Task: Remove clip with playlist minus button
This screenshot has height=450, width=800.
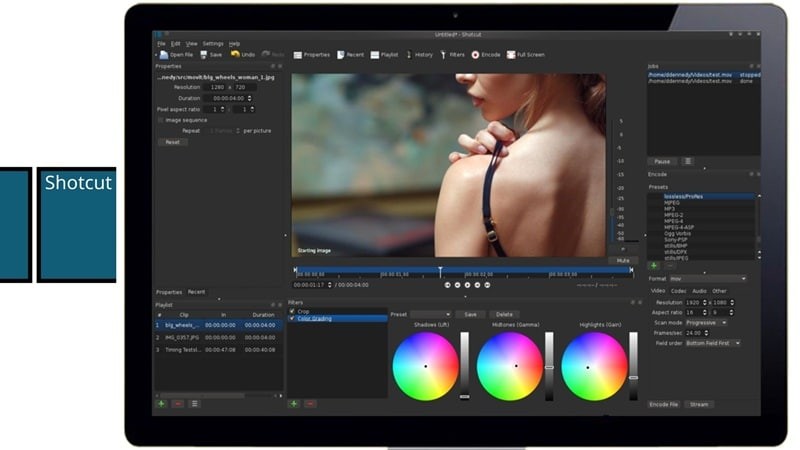Action: coord(178,404)
